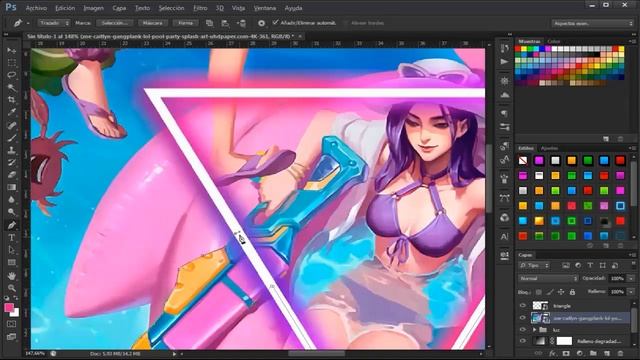640x360 pixels.
Task: Open the Capas panel menu
Action: coord(632,255)
